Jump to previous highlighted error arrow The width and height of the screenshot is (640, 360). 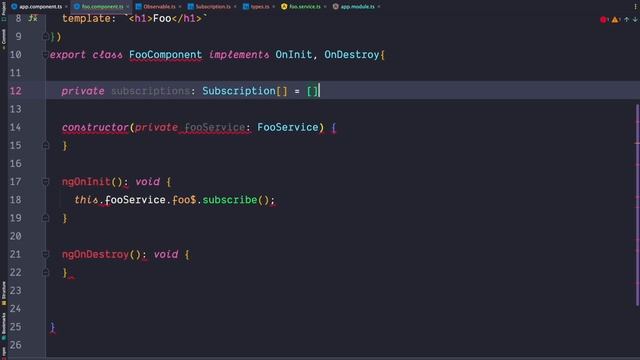[x=627, y=19]
